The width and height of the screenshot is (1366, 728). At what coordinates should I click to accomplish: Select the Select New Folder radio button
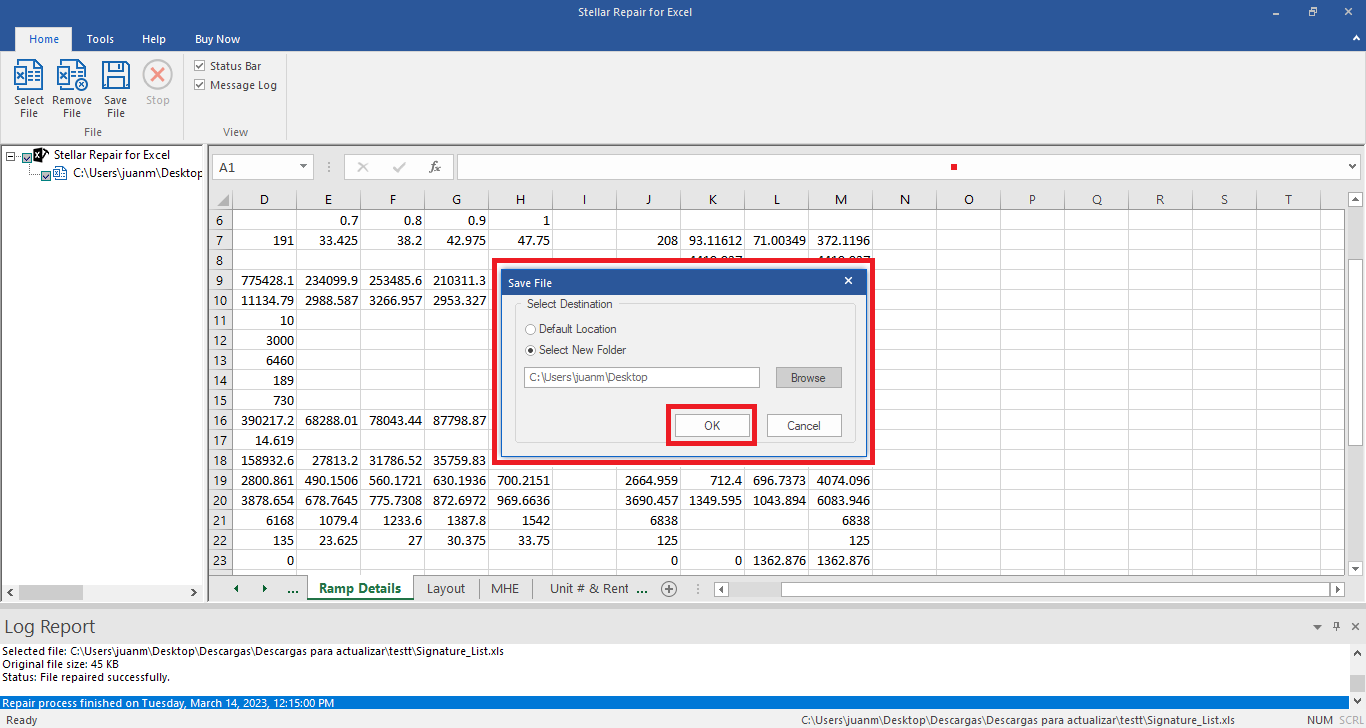click(531, 350)
